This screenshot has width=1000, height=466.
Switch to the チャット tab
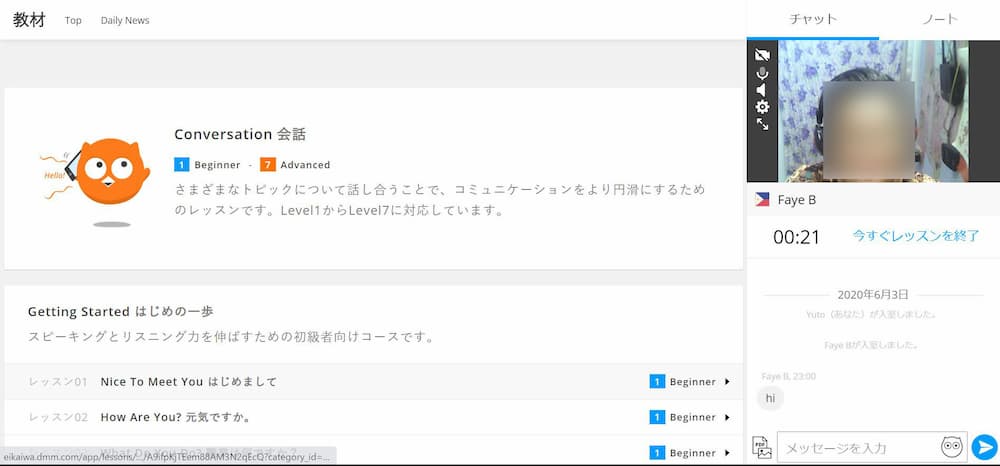click(812, 19)
